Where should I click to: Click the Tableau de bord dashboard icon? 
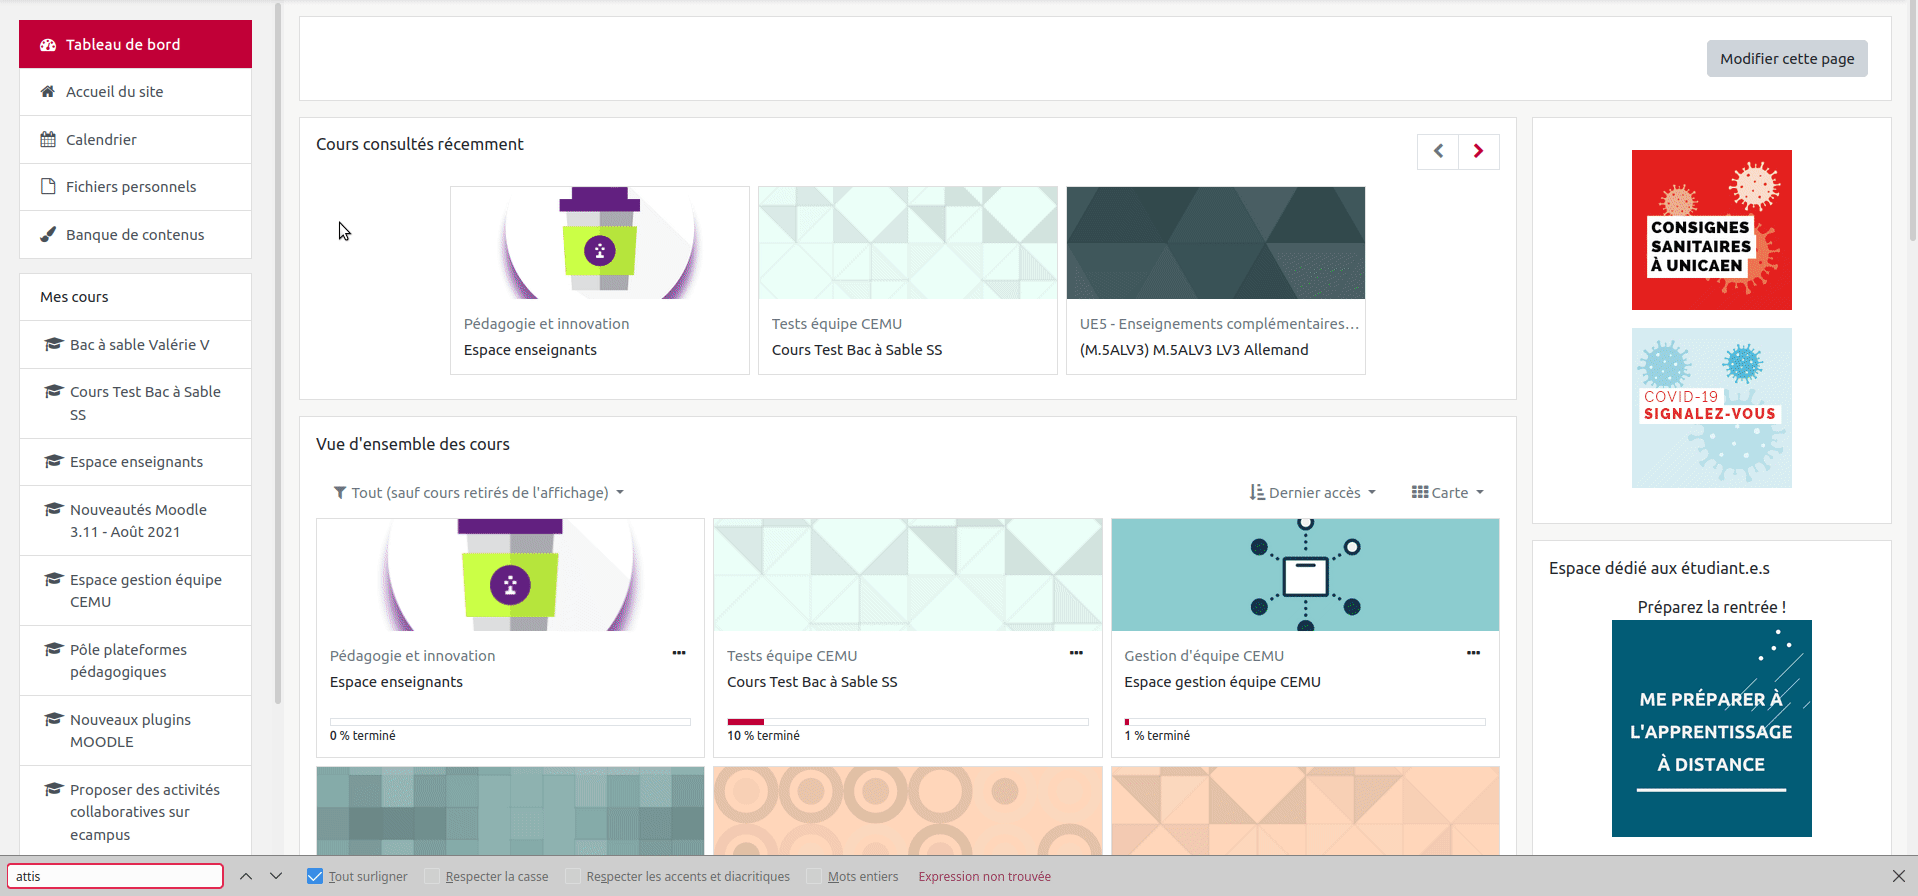pos(48,45)
